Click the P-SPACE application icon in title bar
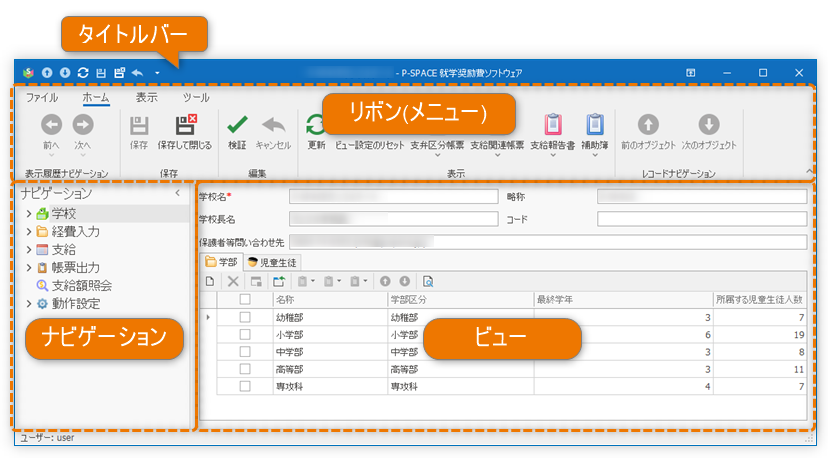The width and height of the screenshot is (828, 458). (x=29, y=73)
